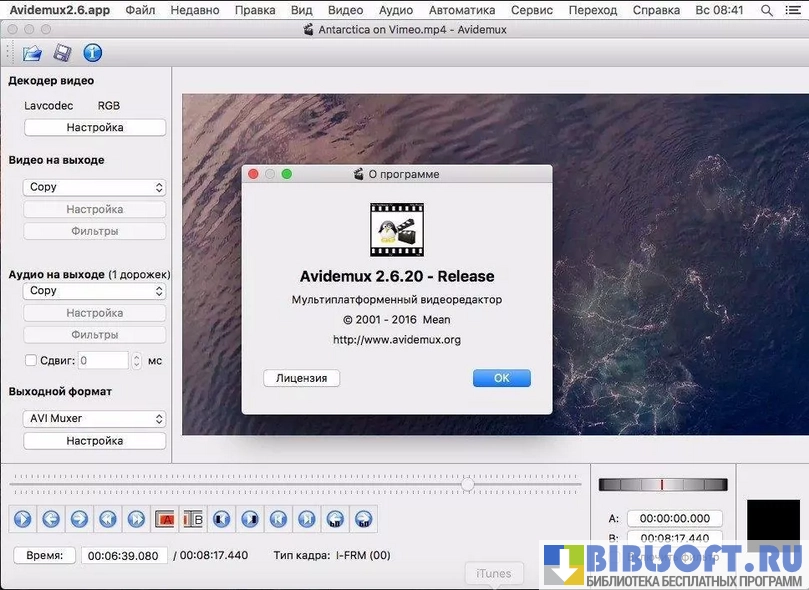Click the Save Video floppy icon
This screenshot has height=590, width=809.
point(62,53)
